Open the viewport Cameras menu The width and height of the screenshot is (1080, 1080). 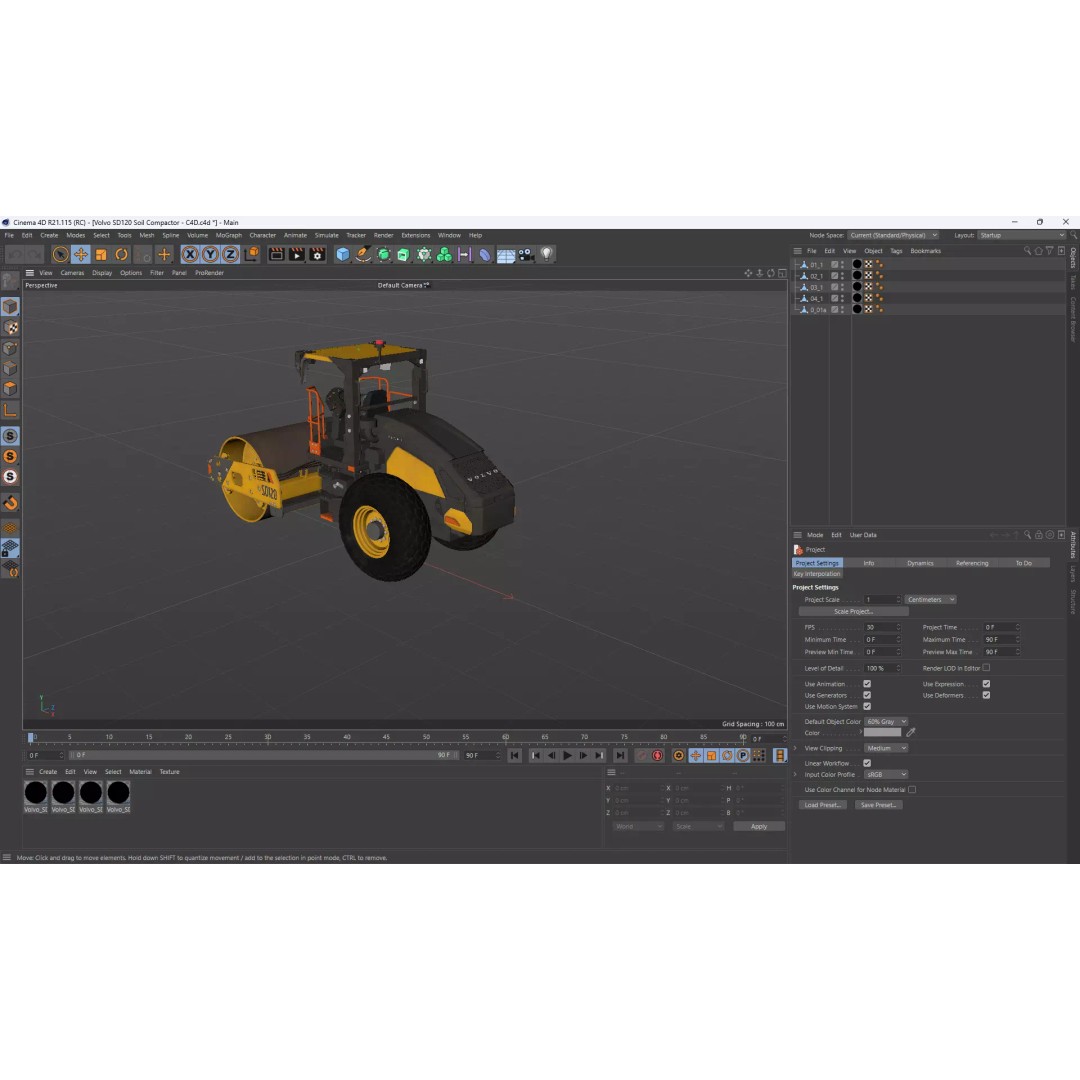(x=72, y=273)
